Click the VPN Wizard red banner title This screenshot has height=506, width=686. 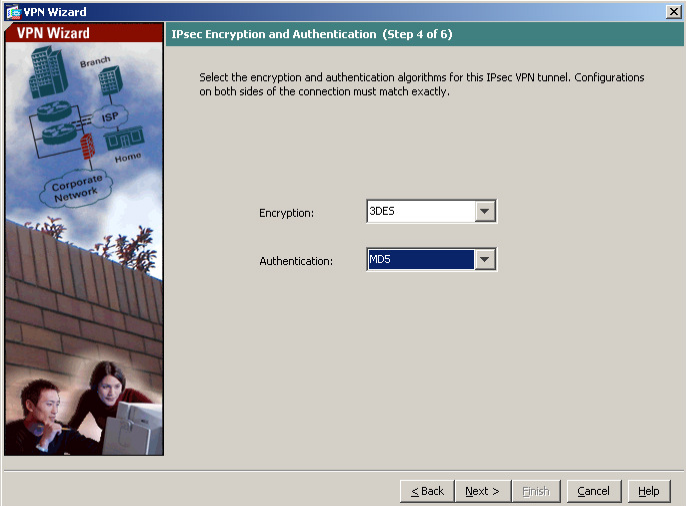click(x=53, y=33)
